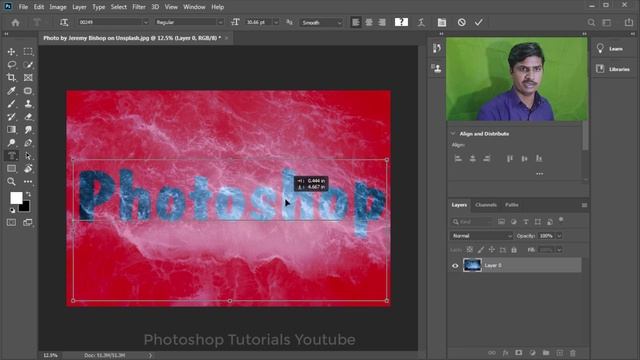The height and width of the screenshot is (360, 640).
Task: Open Layers panel menu
Action: point(584,205)
